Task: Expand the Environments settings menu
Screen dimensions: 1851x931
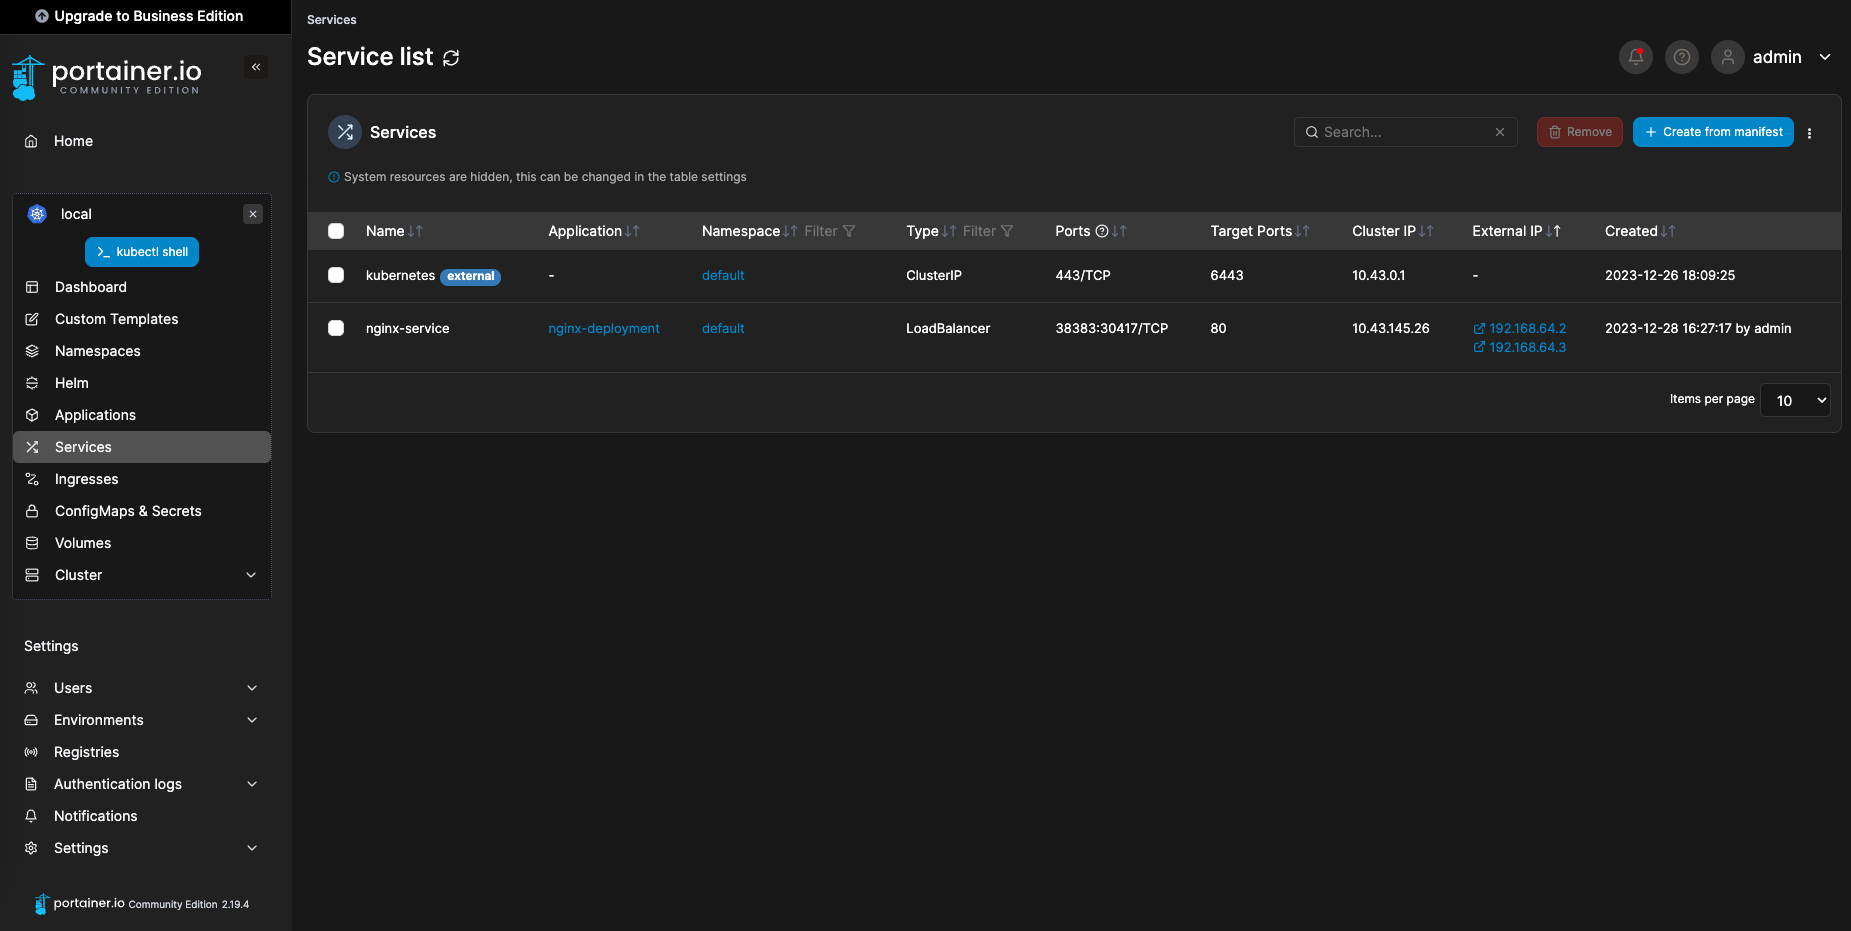Action: click(252, 720)
